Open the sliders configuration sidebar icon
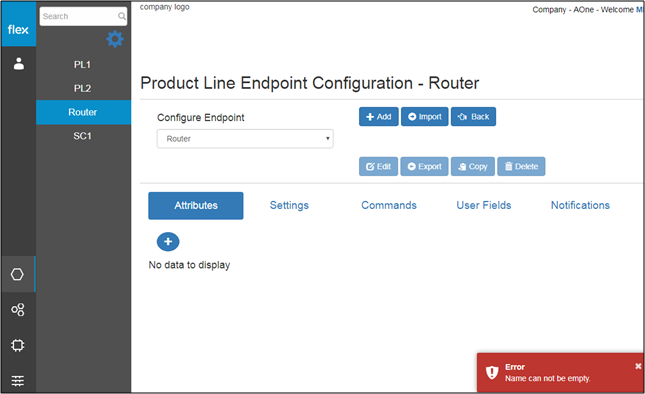Image resolution: width=645 pixels, height=394 pixels. [x=18, y=381]
